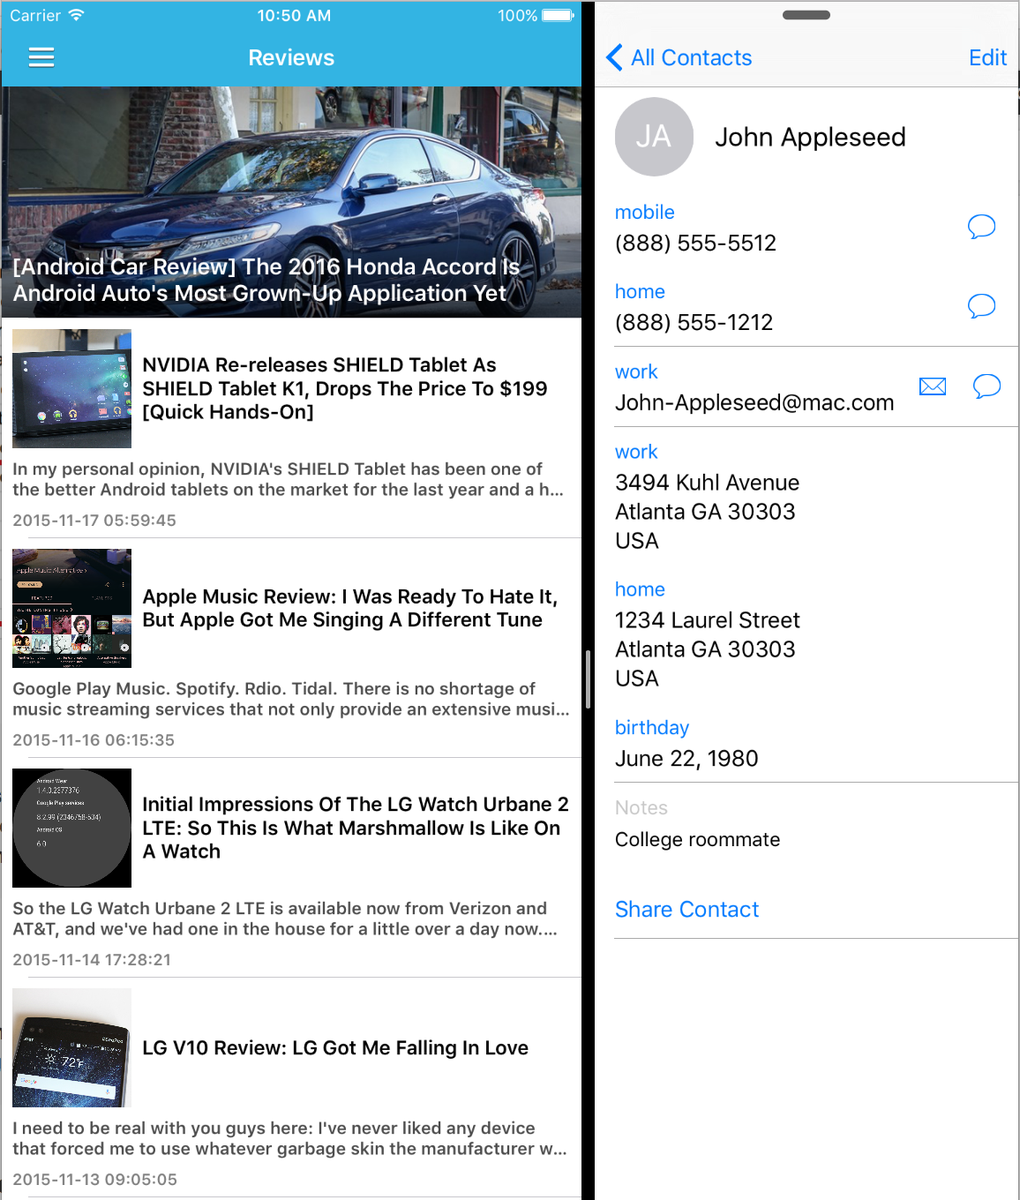Tap the John Appleseed name

pos(810,137)
